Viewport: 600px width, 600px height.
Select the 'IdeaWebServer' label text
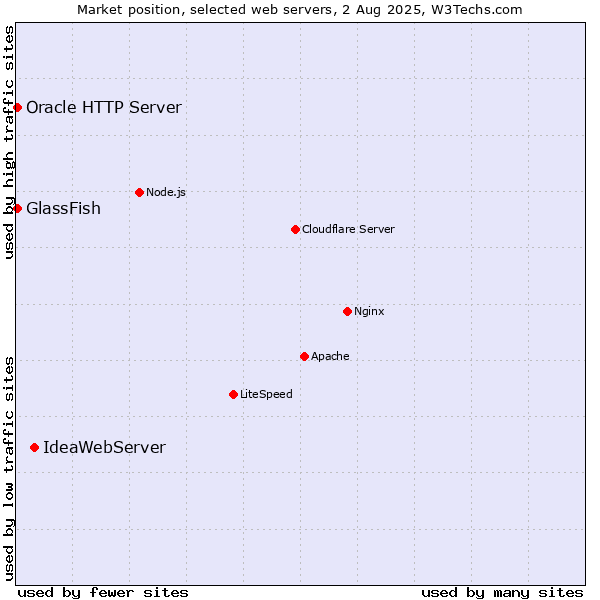pyautogui.click(x=104, y=447)
